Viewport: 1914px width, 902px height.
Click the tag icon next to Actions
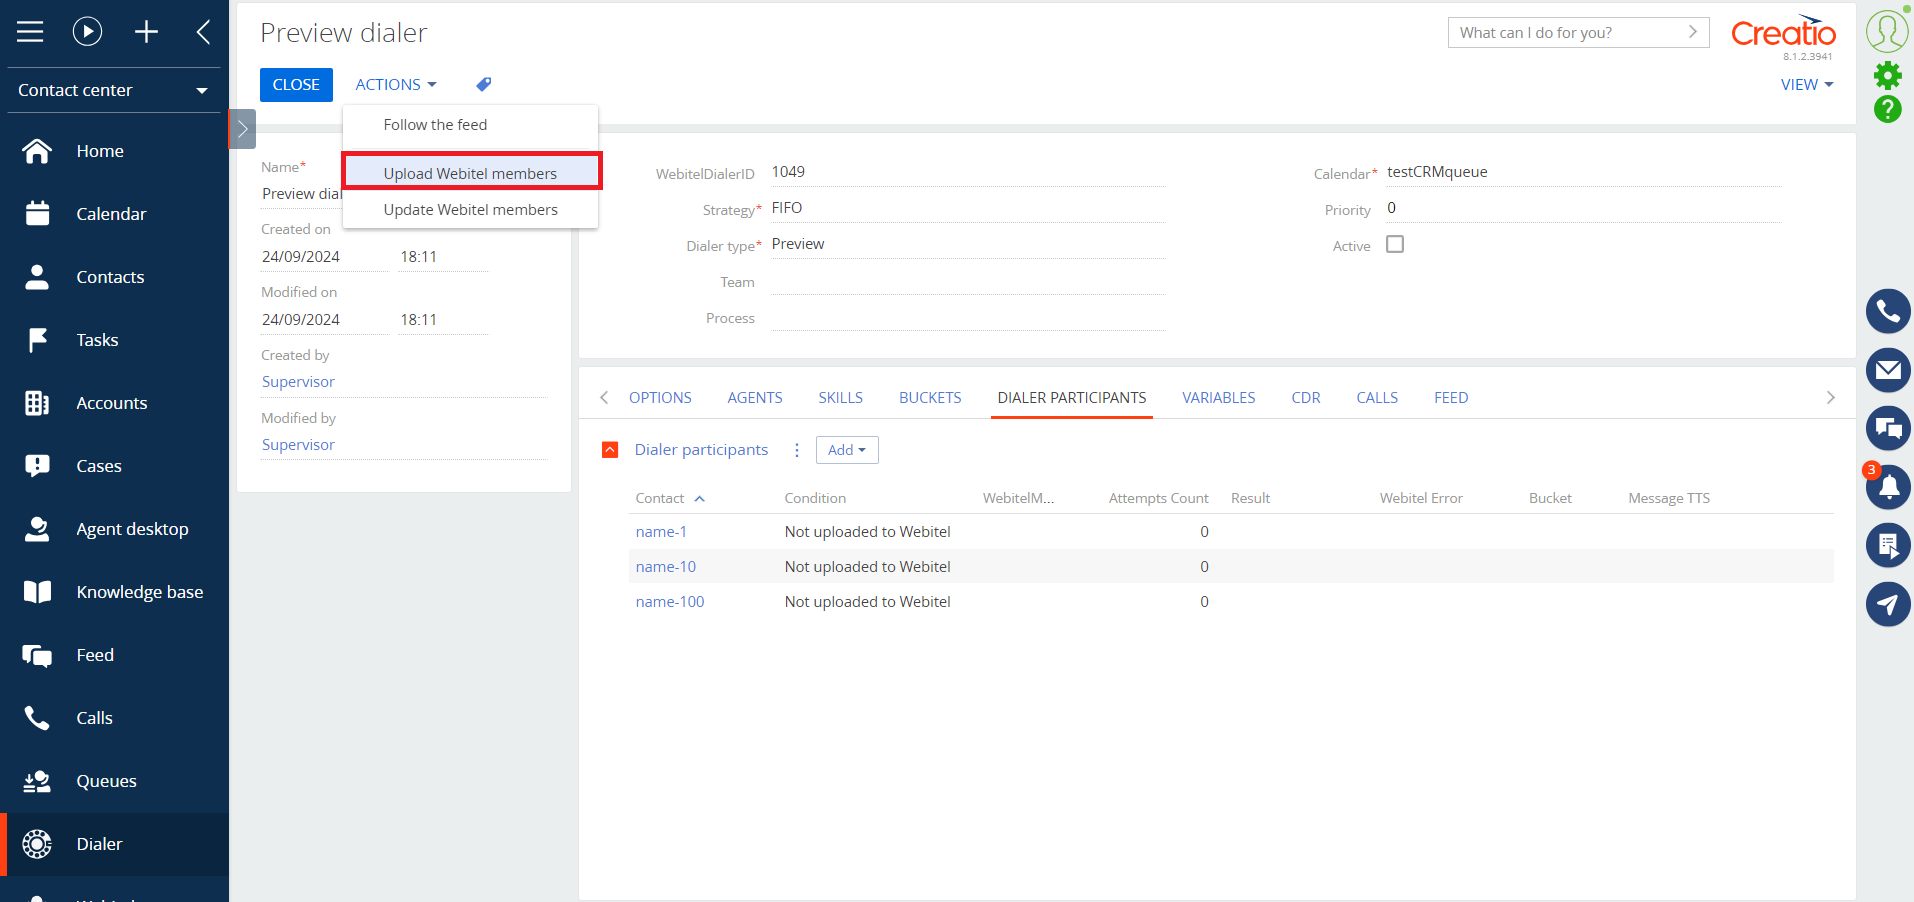(x=484, y=85)
